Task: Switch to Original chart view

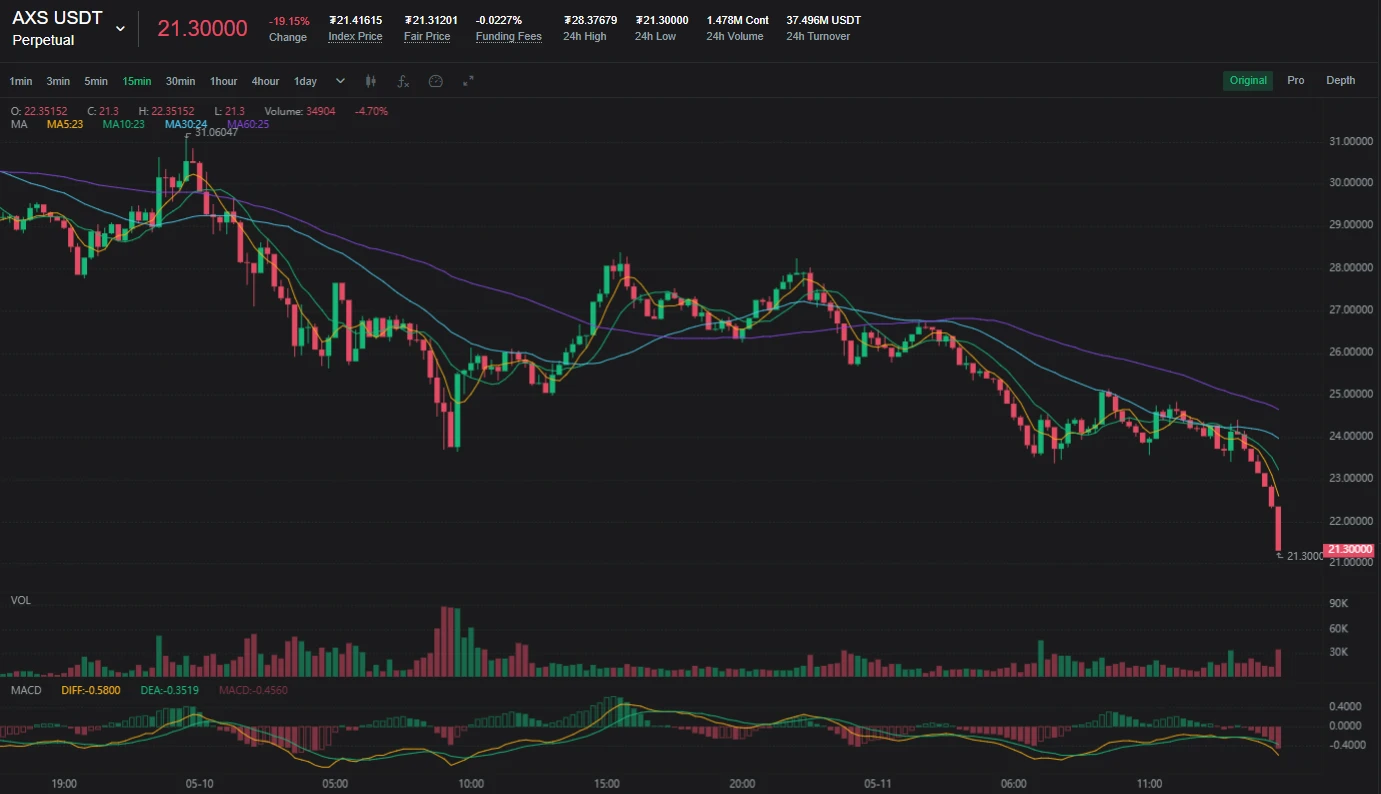Action: coord(1248,80)
